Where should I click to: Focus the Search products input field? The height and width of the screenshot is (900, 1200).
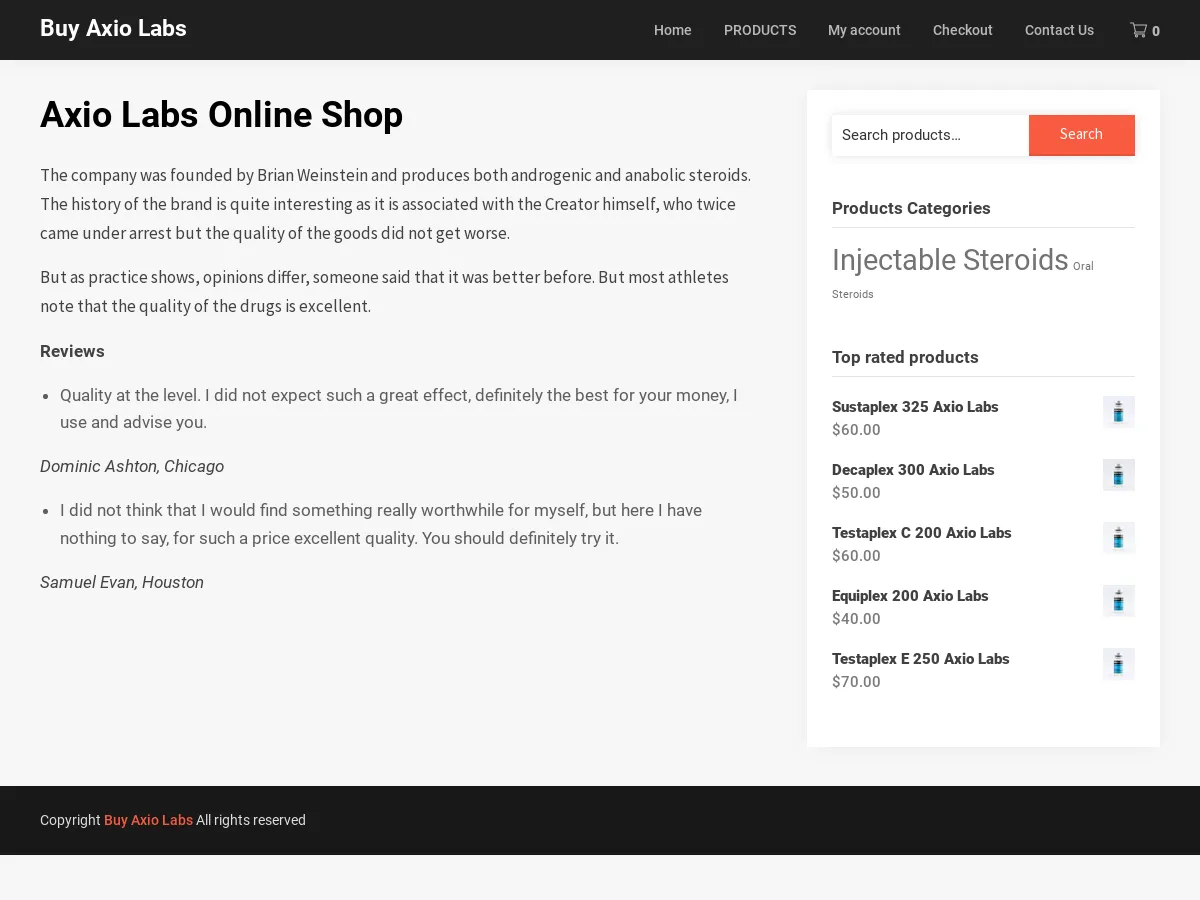pyautogui.click(x=929, y=135)
